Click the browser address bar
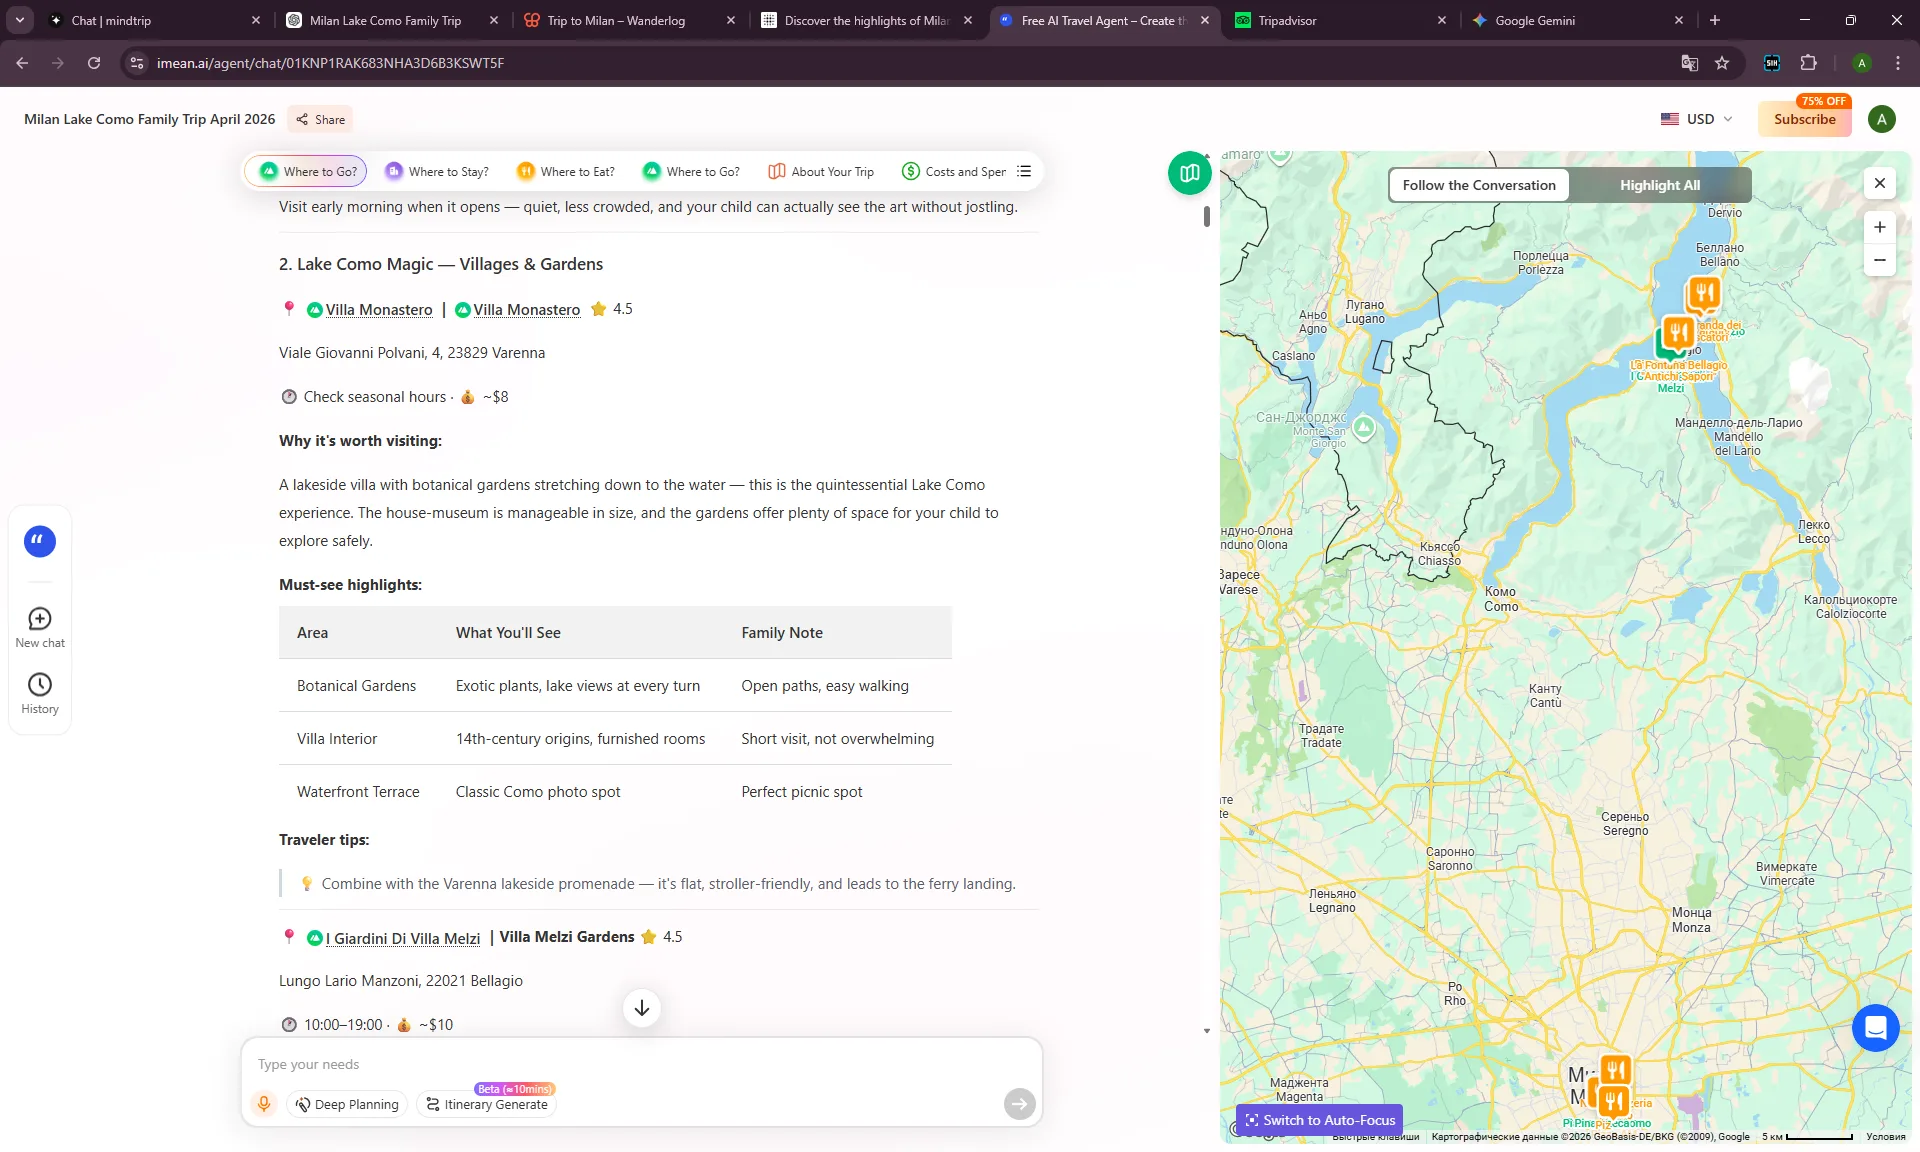The height and width of the screenshot is (1152, 1920). 900,63
